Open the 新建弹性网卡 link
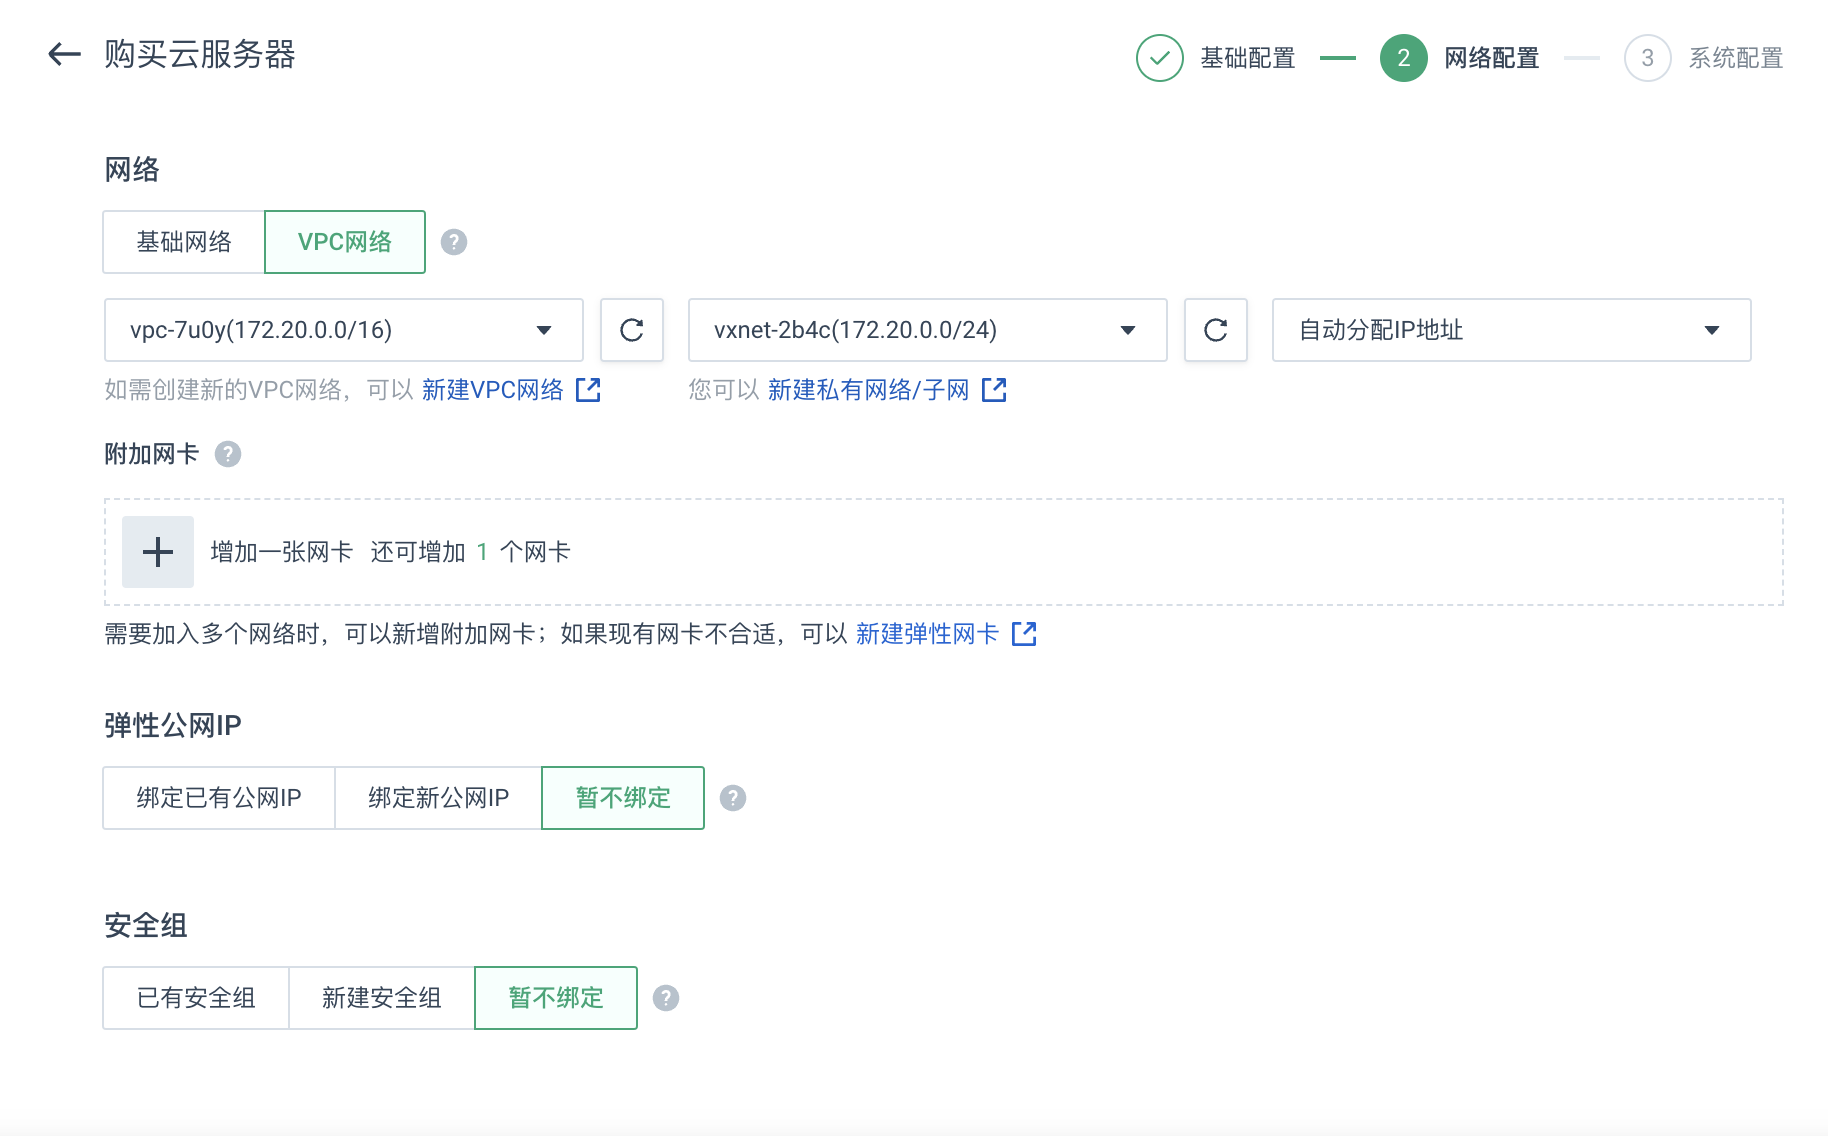Image resolution: width=1828 pixels, height=1136 pixels. pos(927,634)
